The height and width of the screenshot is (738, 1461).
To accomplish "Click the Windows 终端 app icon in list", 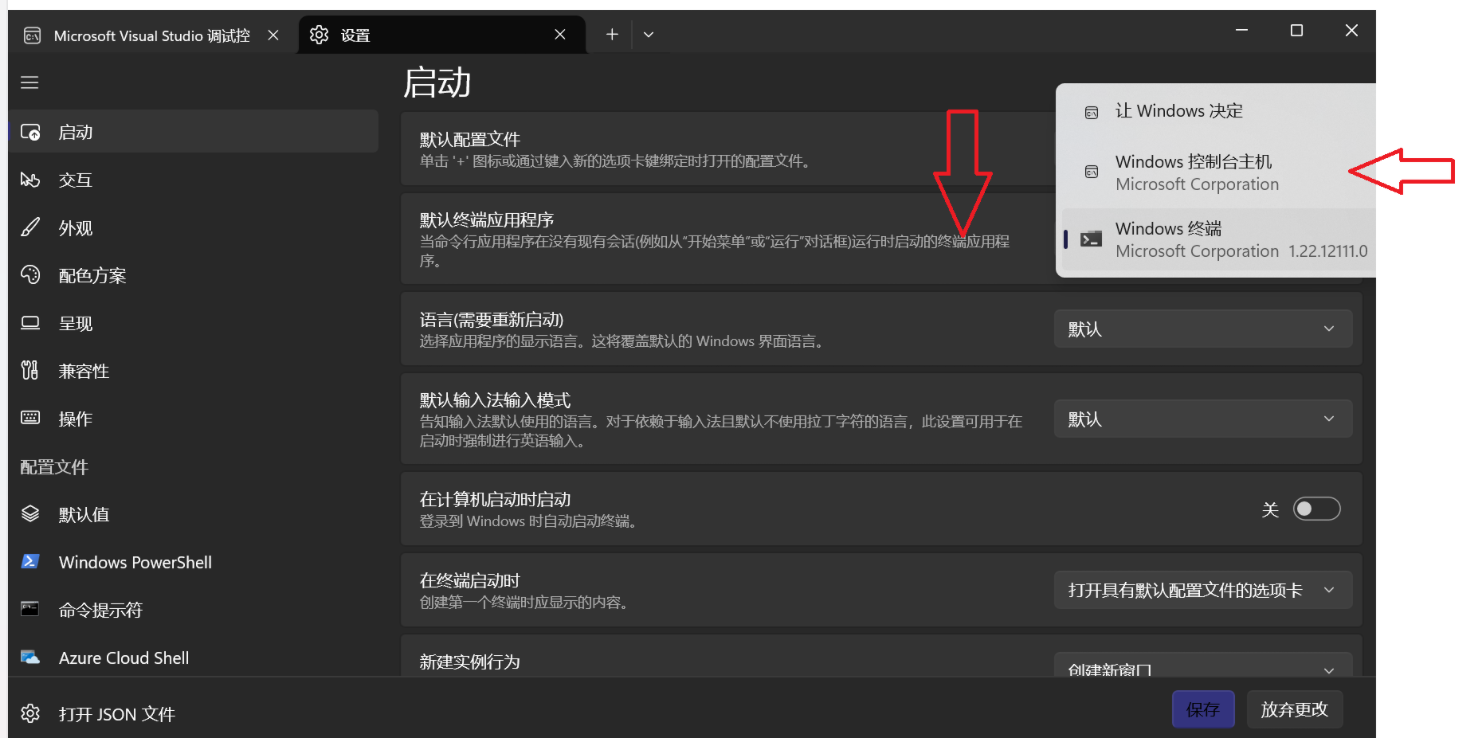I will [x=1092, y=239].
